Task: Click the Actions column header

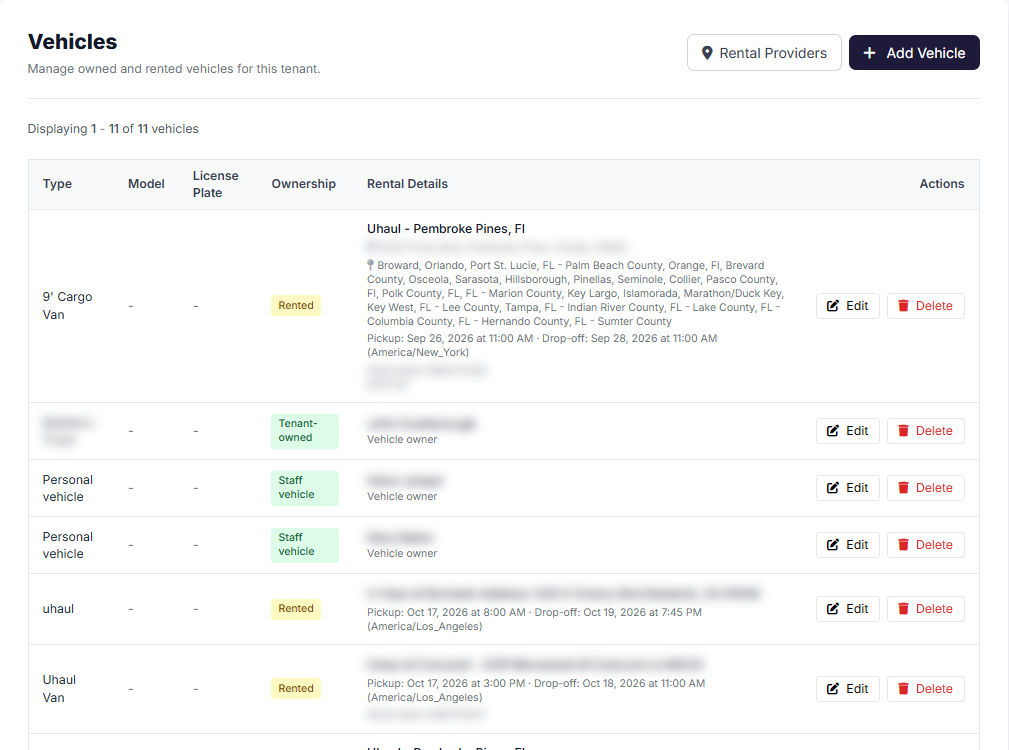Action: click(x=941, y=184)
